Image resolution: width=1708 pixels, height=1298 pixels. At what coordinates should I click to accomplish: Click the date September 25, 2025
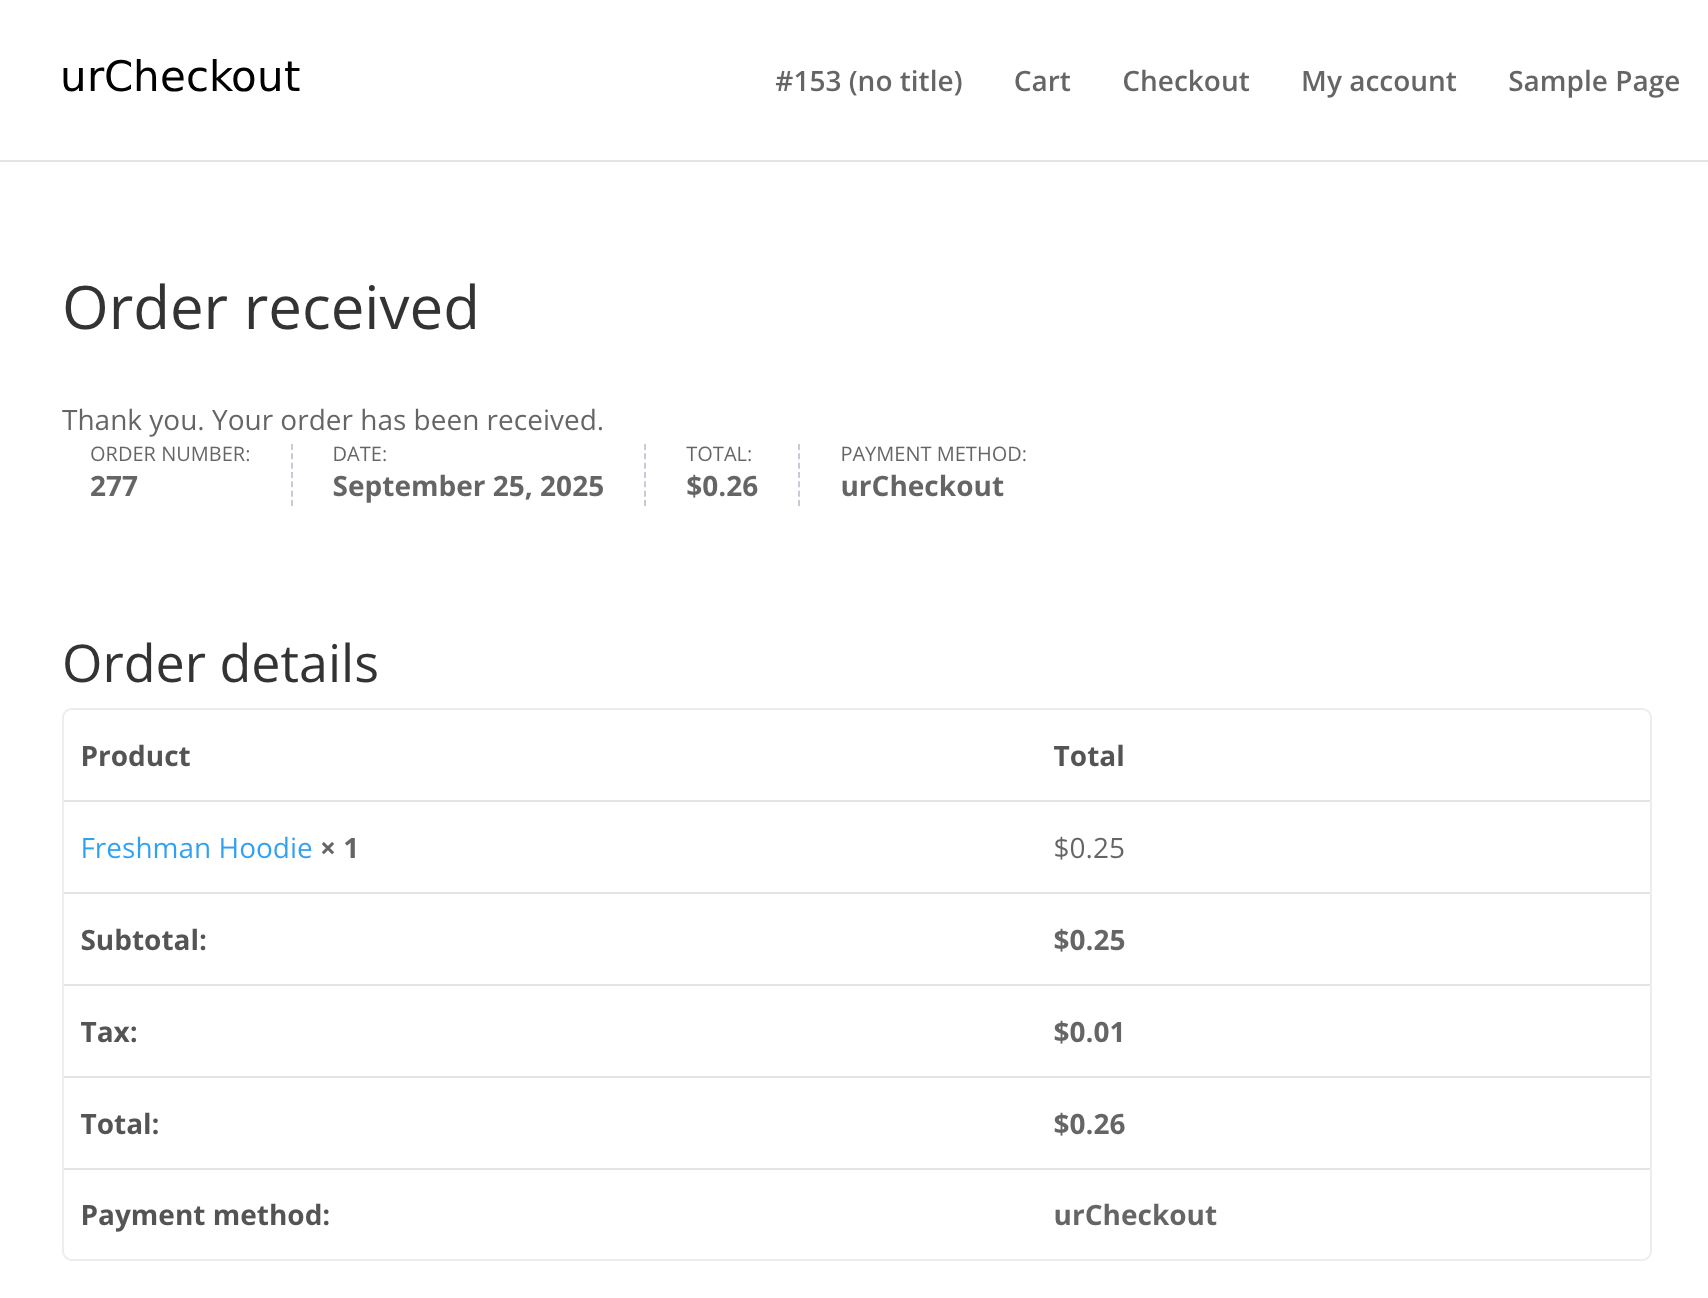[467, 486]
